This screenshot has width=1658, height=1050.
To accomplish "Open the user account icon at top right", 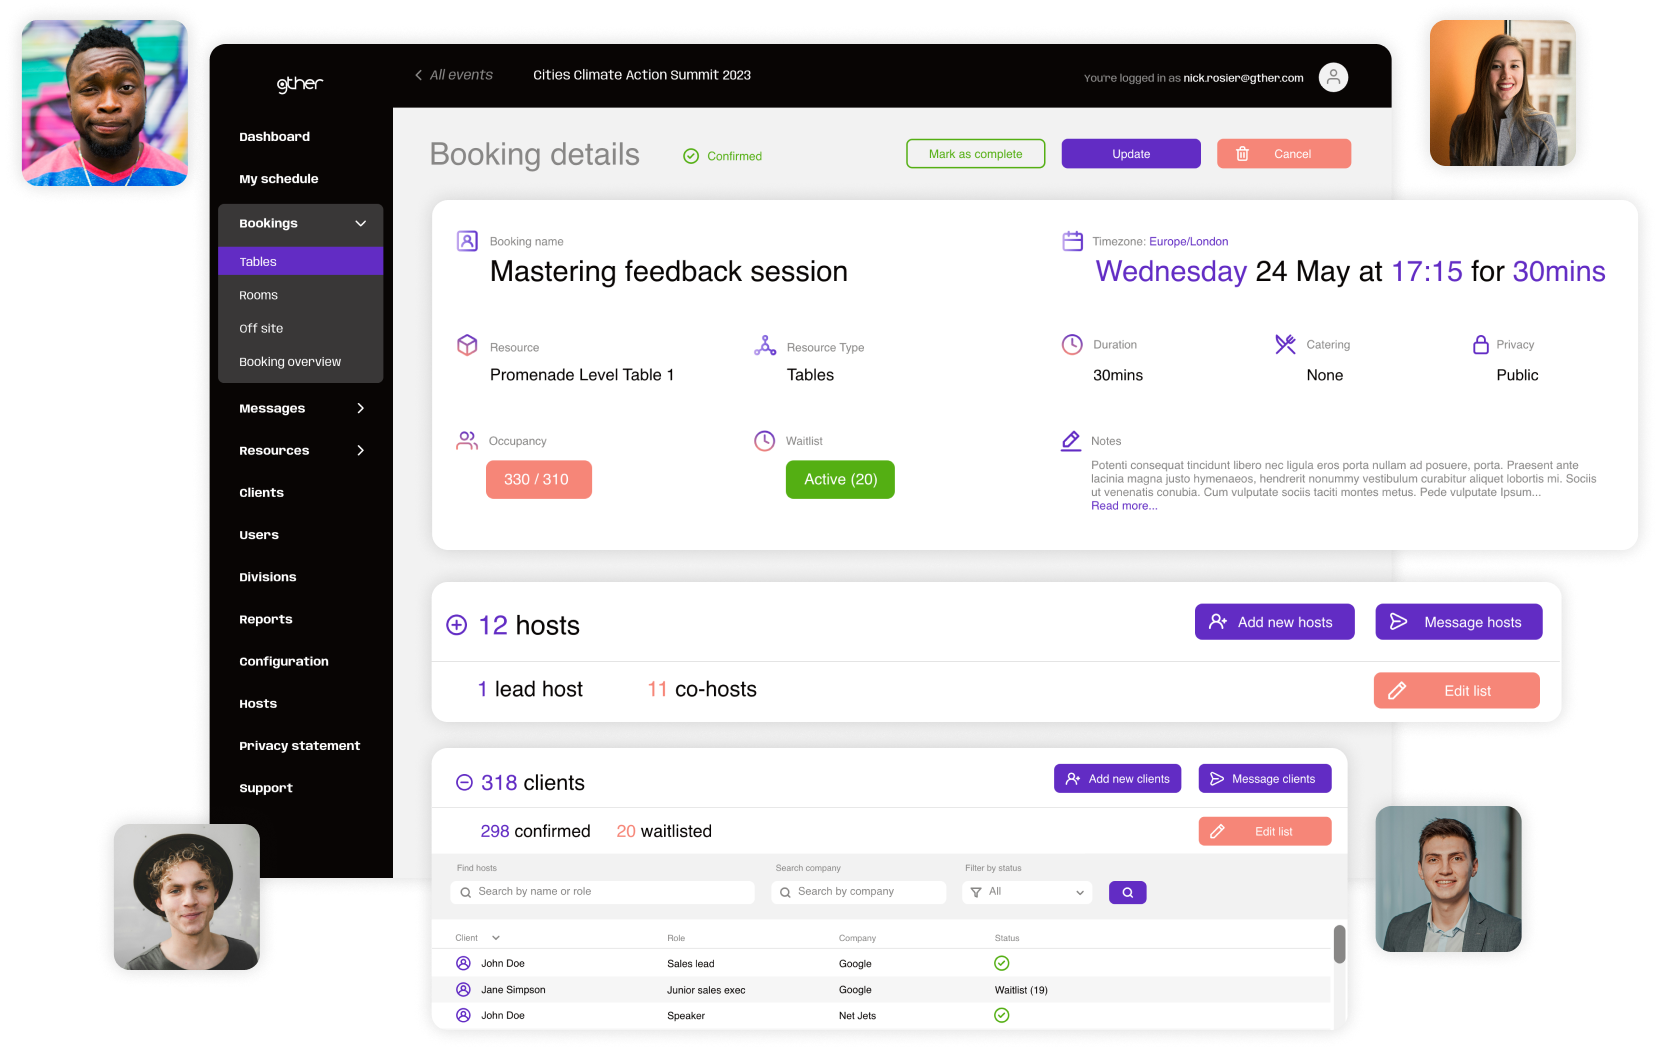I will (1333, 77).
